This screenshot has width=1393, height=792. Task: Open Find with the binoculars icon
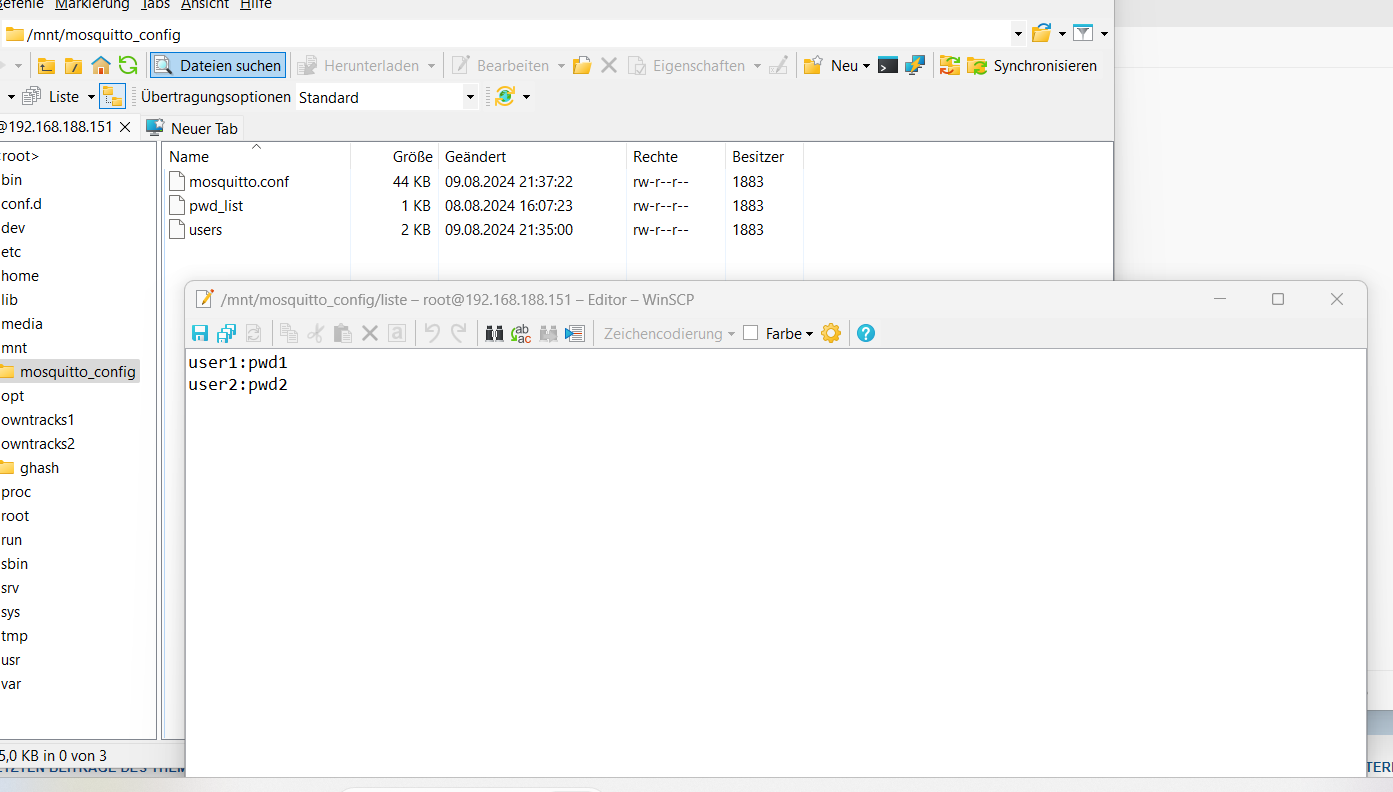coord(494,334)
